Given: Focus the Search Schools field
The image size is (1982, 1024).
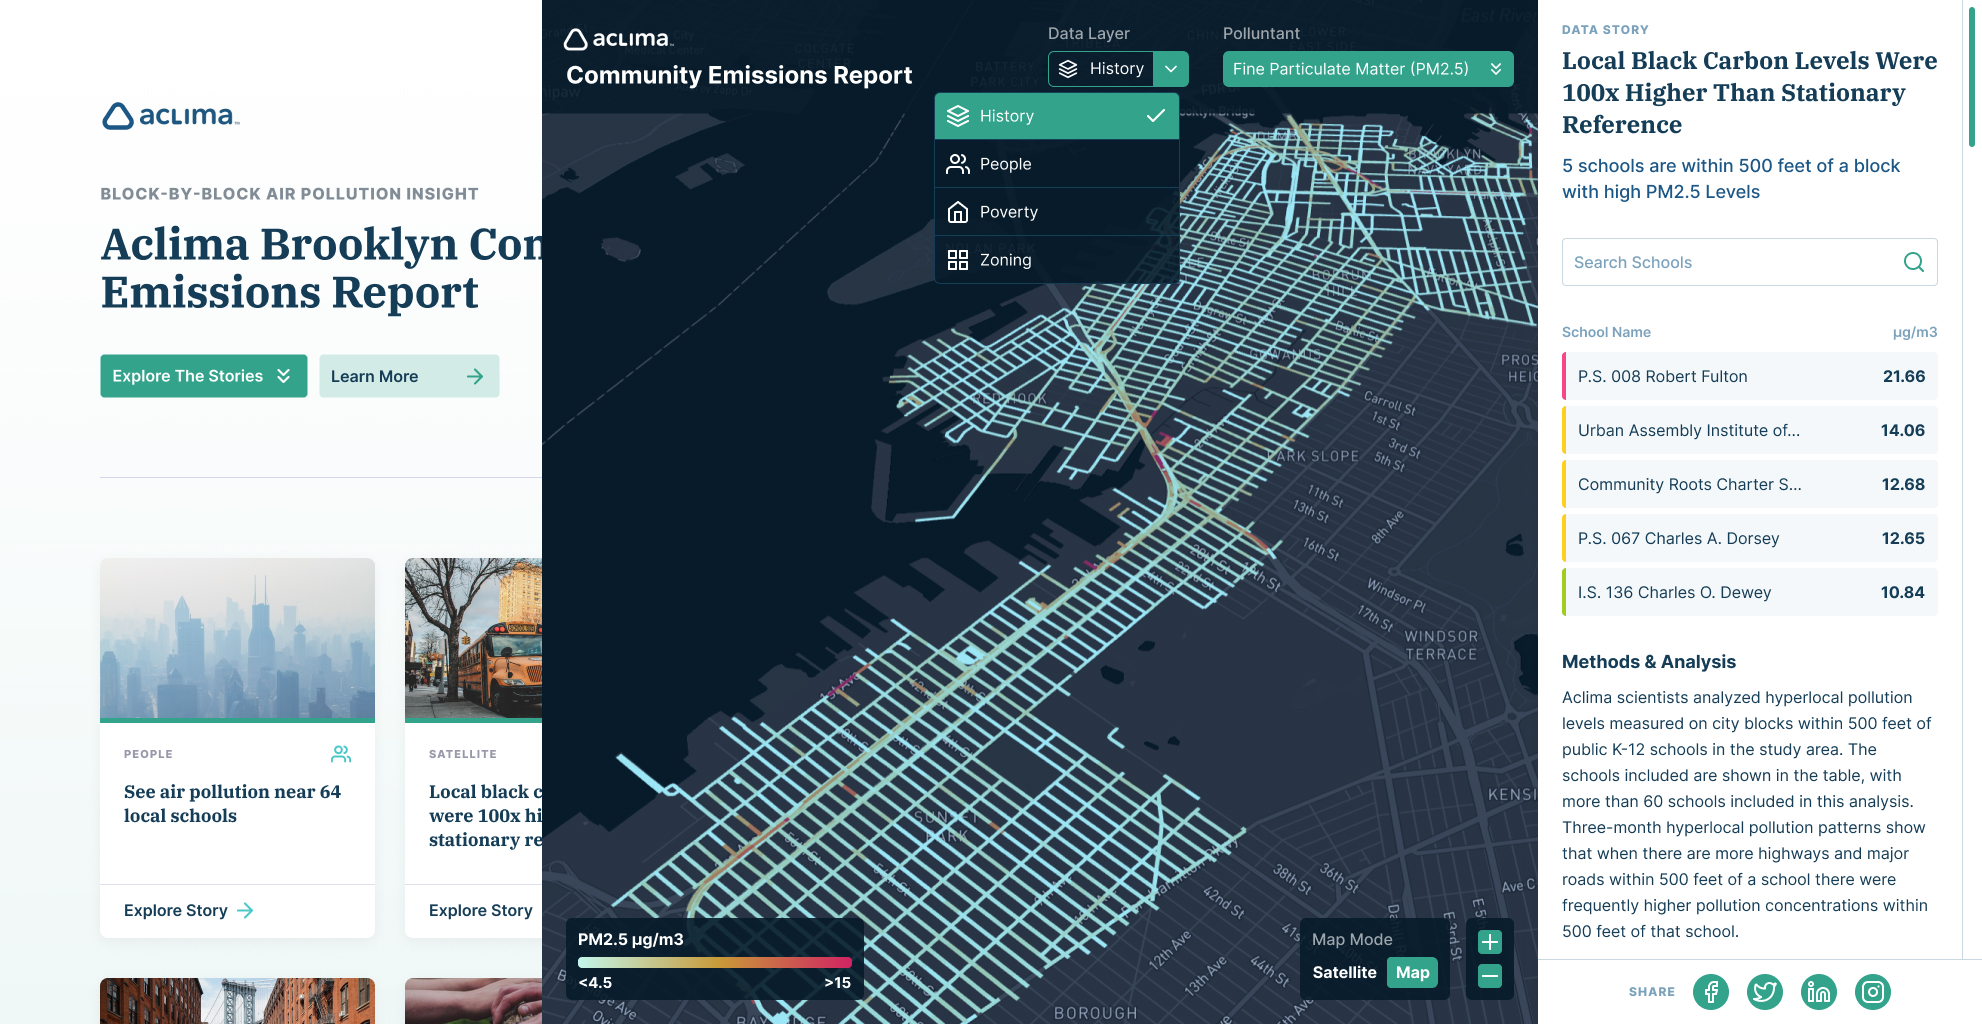Looking at the screenshot, I should 1749,262.
